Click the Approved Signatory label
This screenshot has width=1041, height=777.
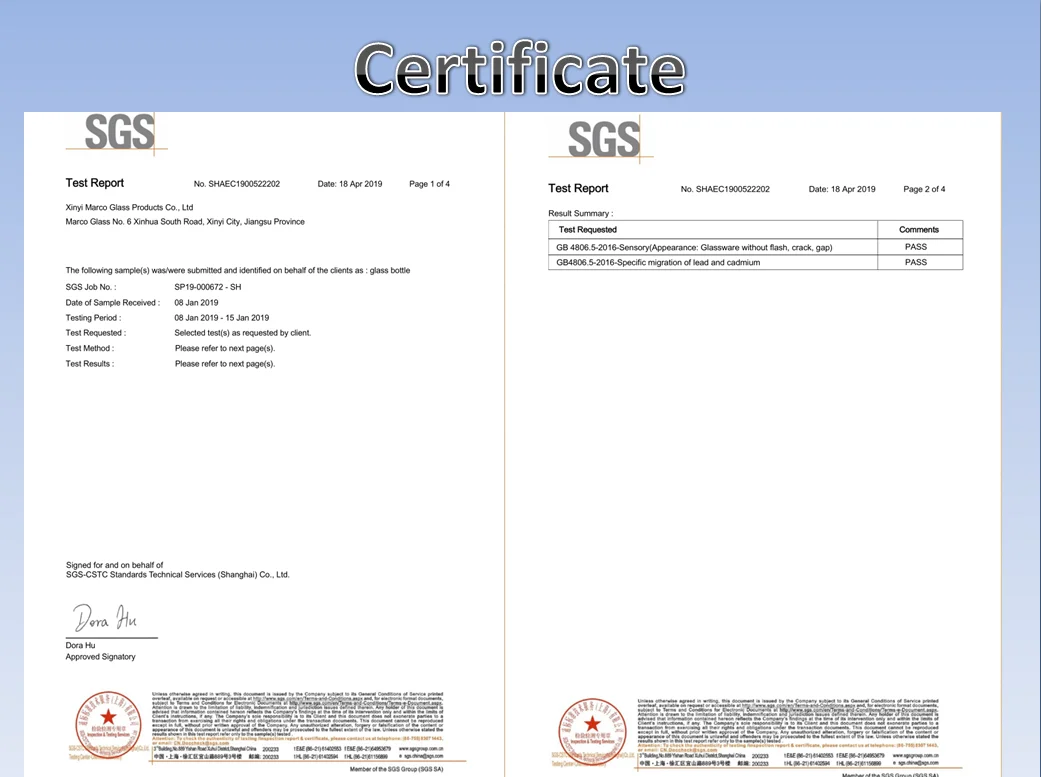point(100,657)
